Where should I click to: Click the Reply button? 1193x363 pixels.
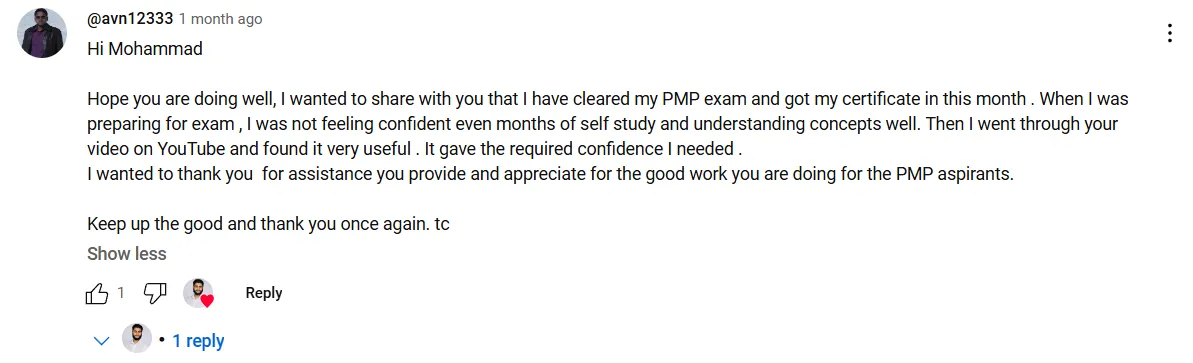click(264, 293)
